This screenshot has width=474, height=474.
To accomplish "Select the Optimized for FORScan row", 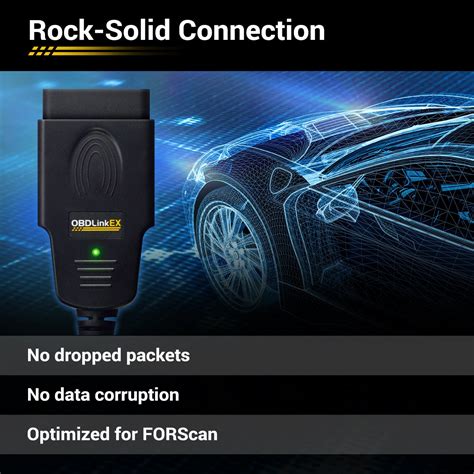I will tap(237, 434).
